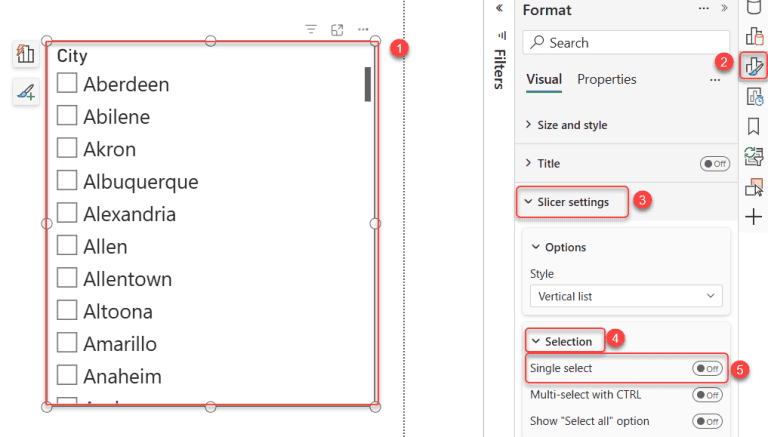Click the plus icon to add a pane
768x437 pixels.
[754, 217]
